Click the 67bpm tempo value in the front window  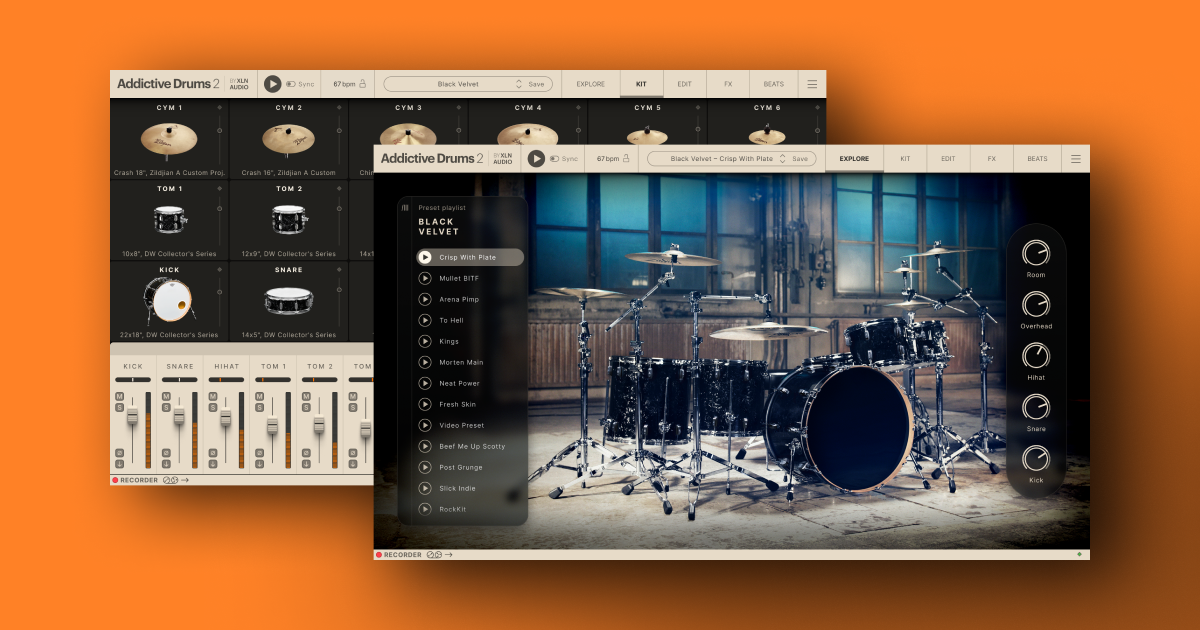tap(607, 158)
